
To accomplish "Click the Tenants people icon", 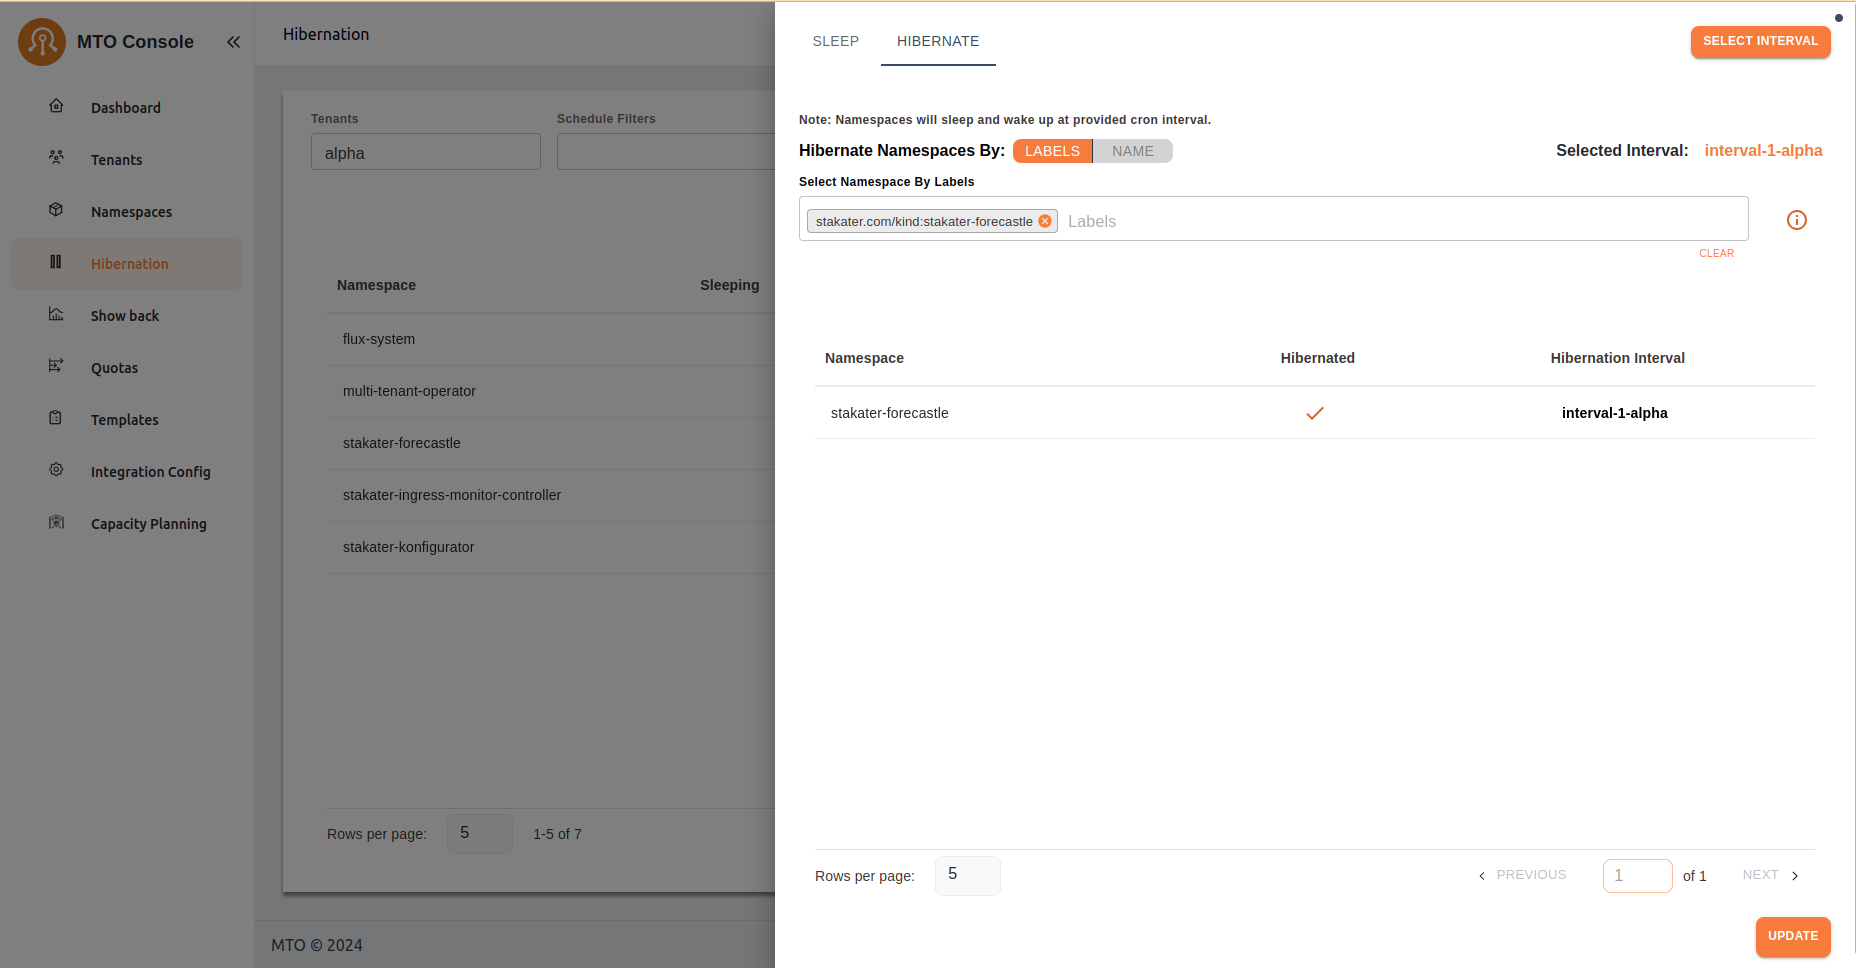I will 56,158.
